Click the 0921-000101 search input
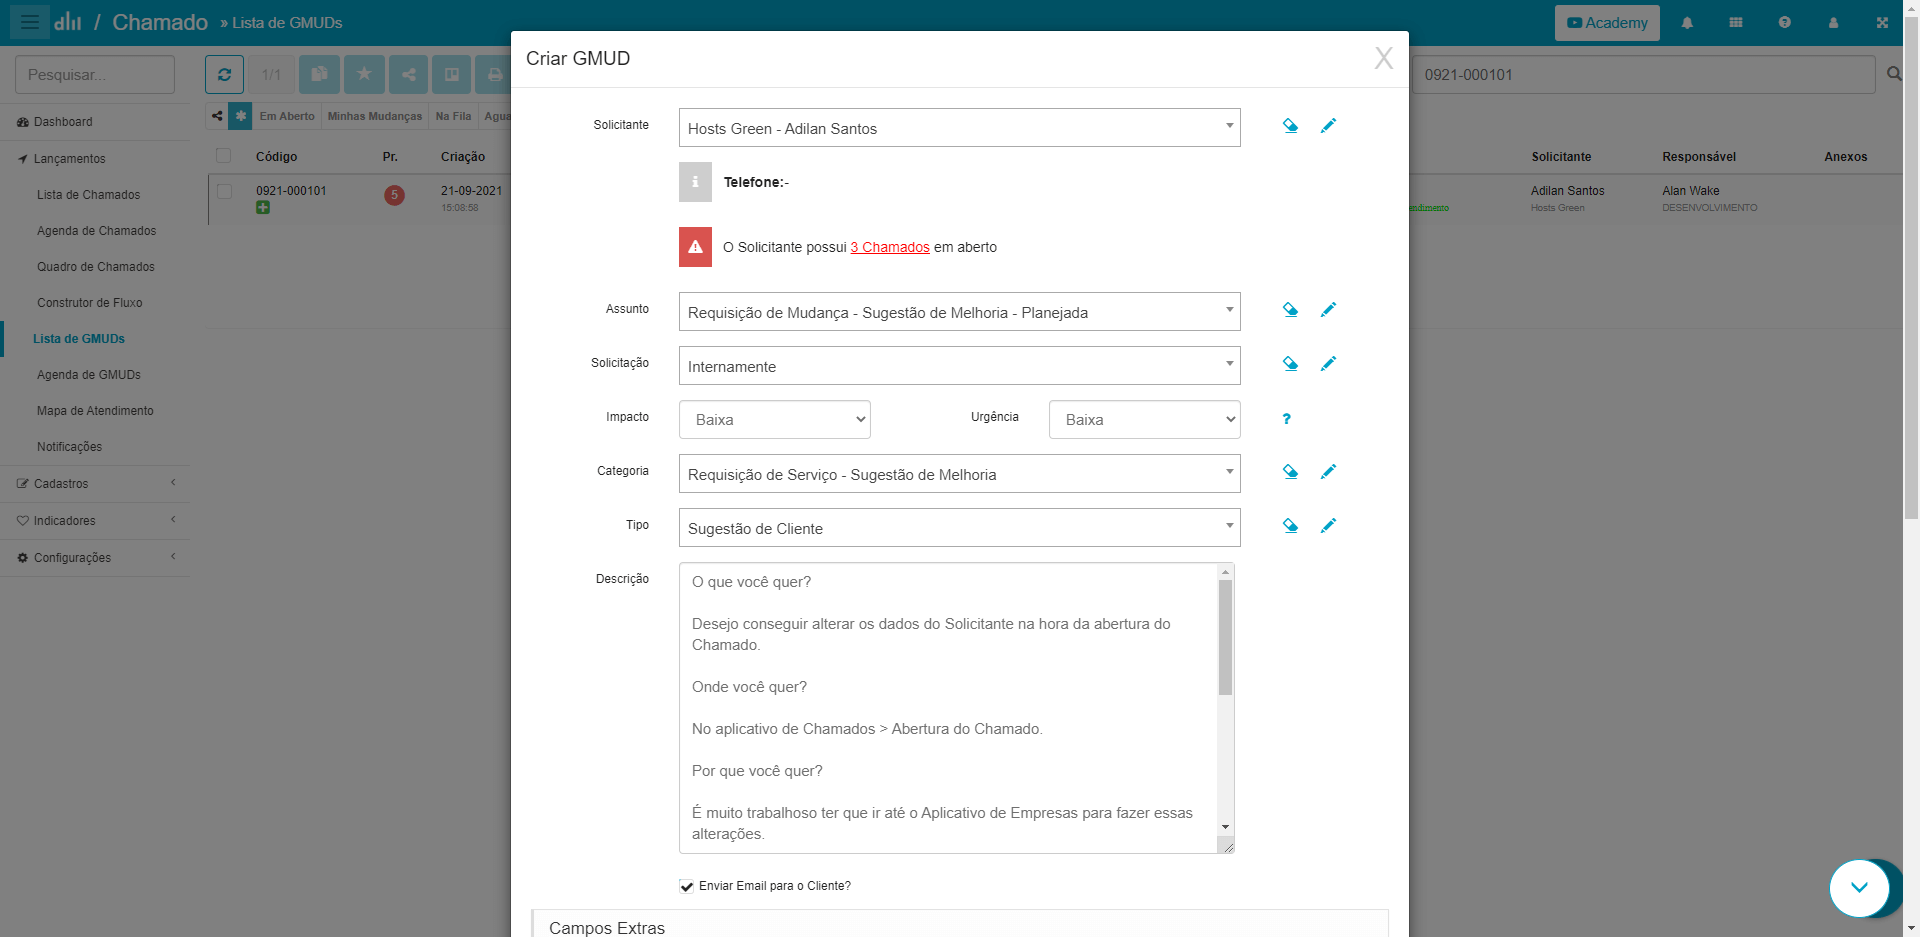The height and width of the screenshot is (937, 1920). click(x=1643, y=75)
